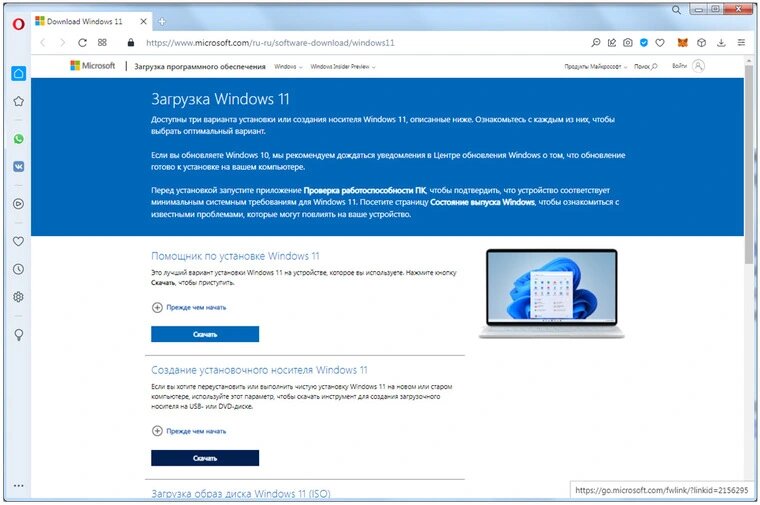Expand 'Прежде чем начать' under Создание носителя
The width and height of the screenshot is (760, 505).
point(189,431)
